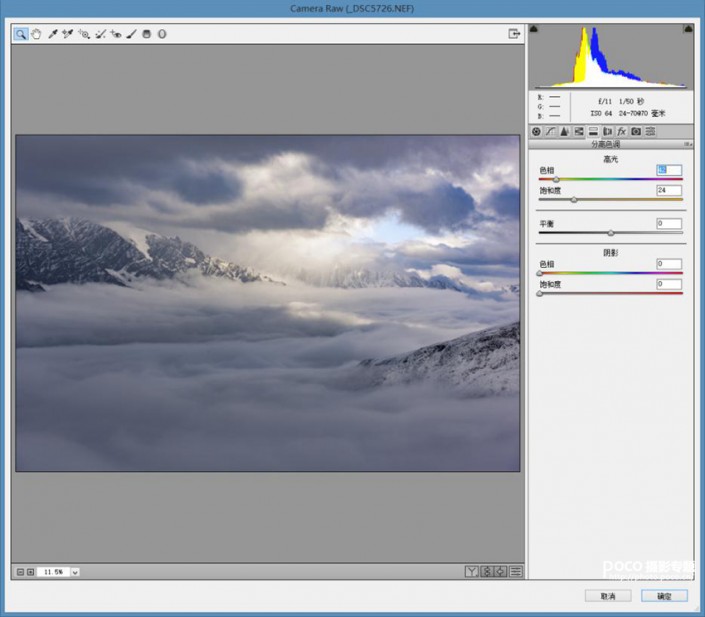Open the Split Toning panel flyout menu
The width and height of the screenshot is (705, 617).
[x=687, y=144]
